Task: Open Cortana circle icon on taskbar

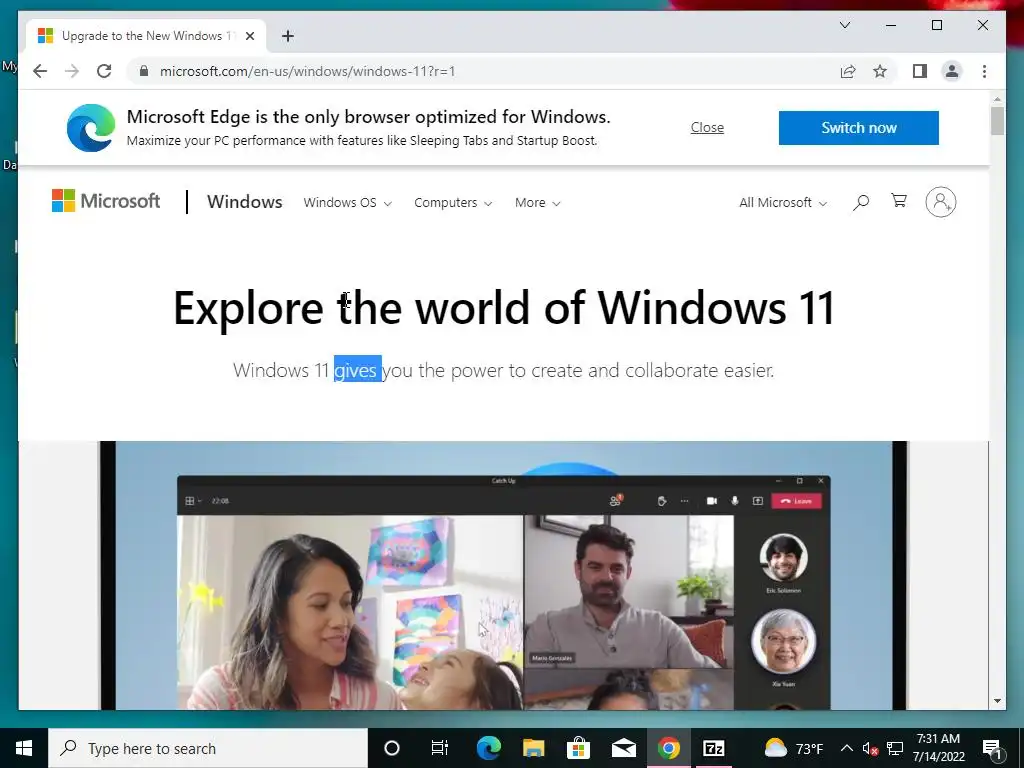Action: click(x=392, y=748)
